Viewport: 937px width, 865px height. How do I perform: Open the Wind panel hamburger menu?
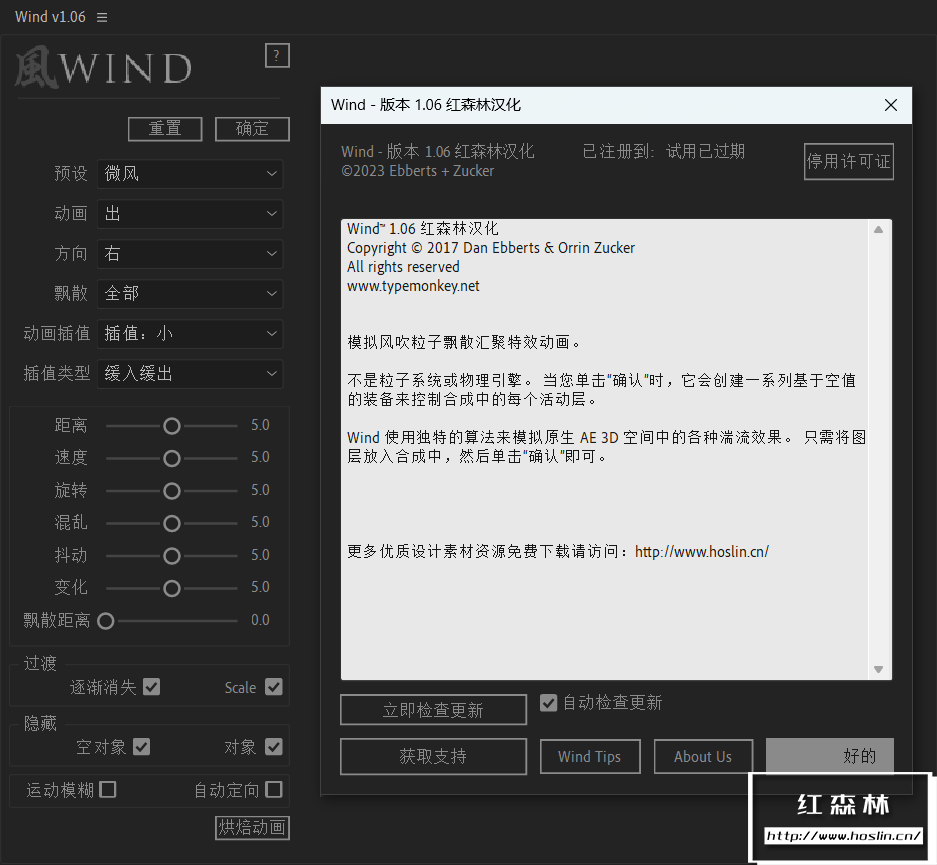tap(102, 17)
